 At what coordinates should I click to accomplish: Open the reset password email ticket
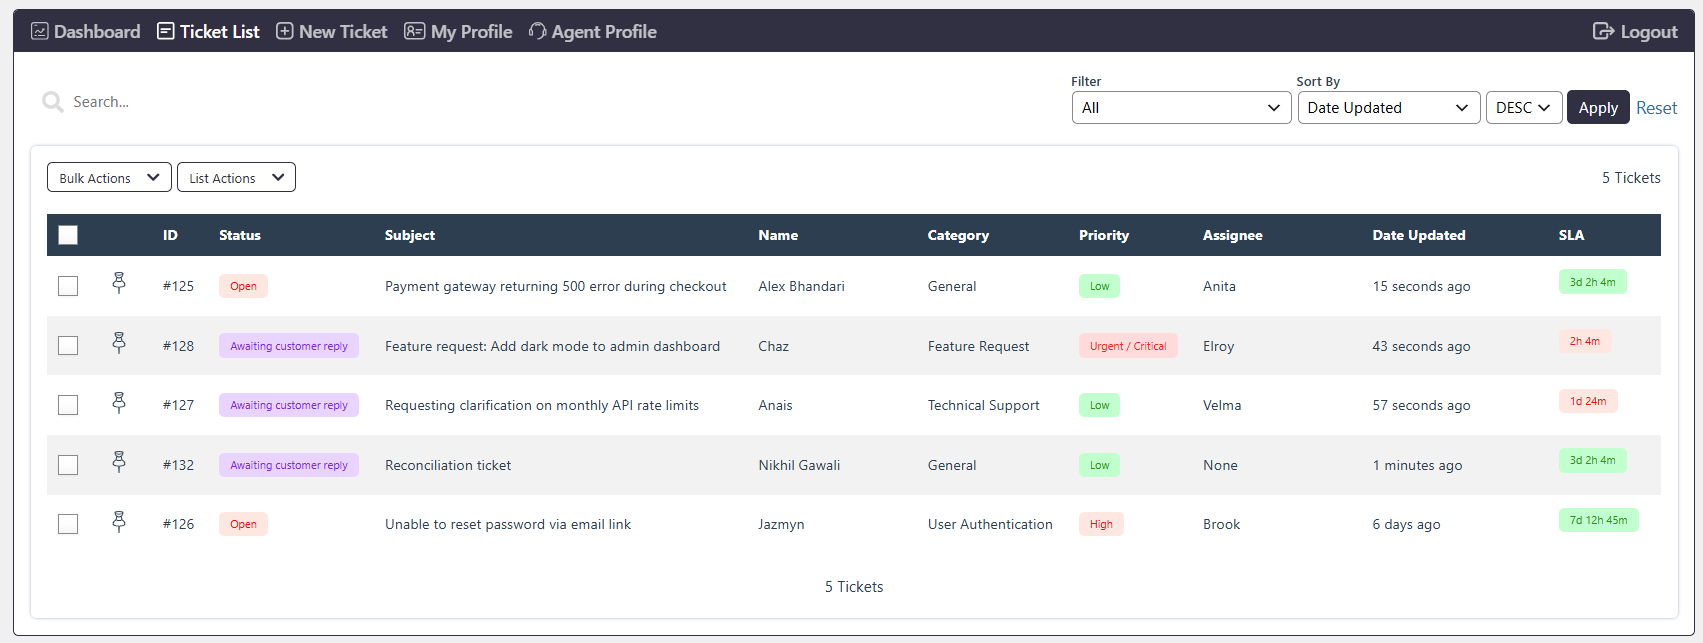click(x=508, y=524)
